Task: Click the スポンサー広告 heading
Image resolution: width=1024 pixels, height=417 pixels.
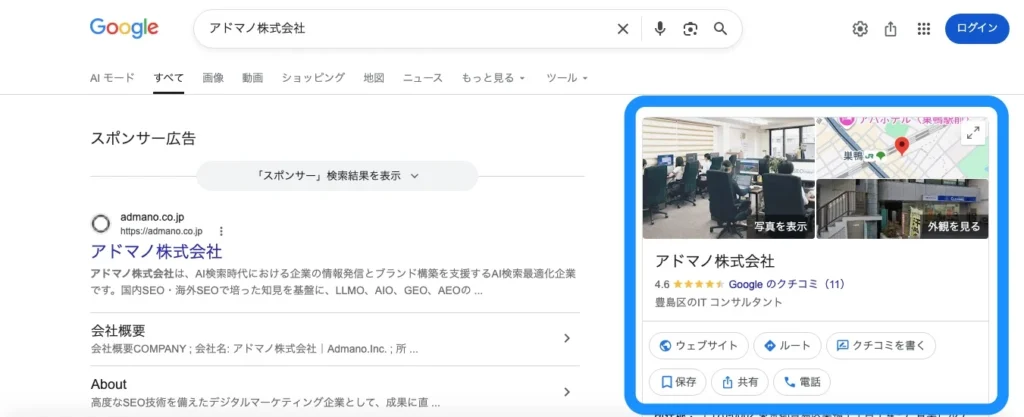Action: (142, 138)
